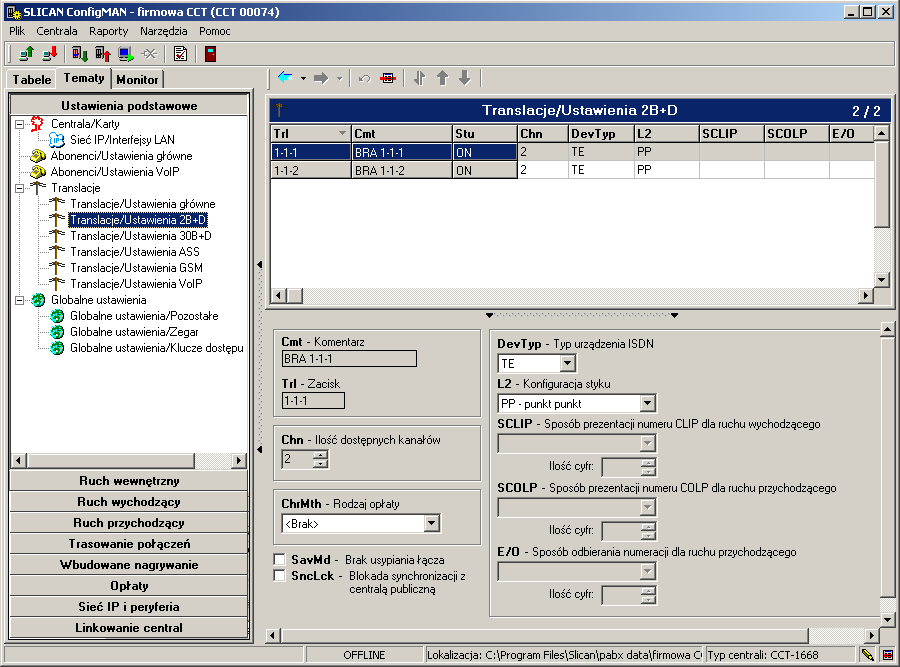Click the pencil icon in the status bar

[867, 654]
